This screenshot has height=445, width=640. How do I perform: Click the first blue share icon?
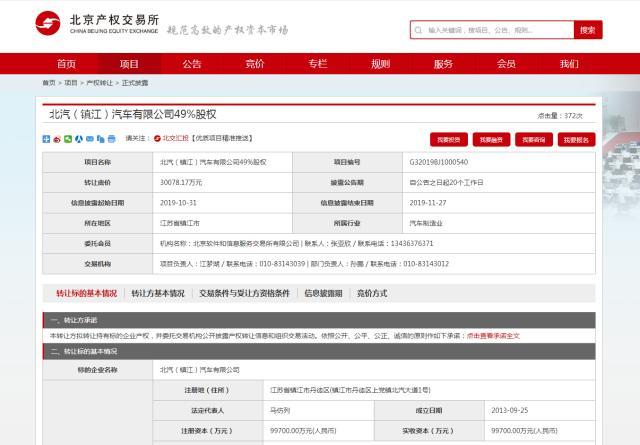pos(45,138)
